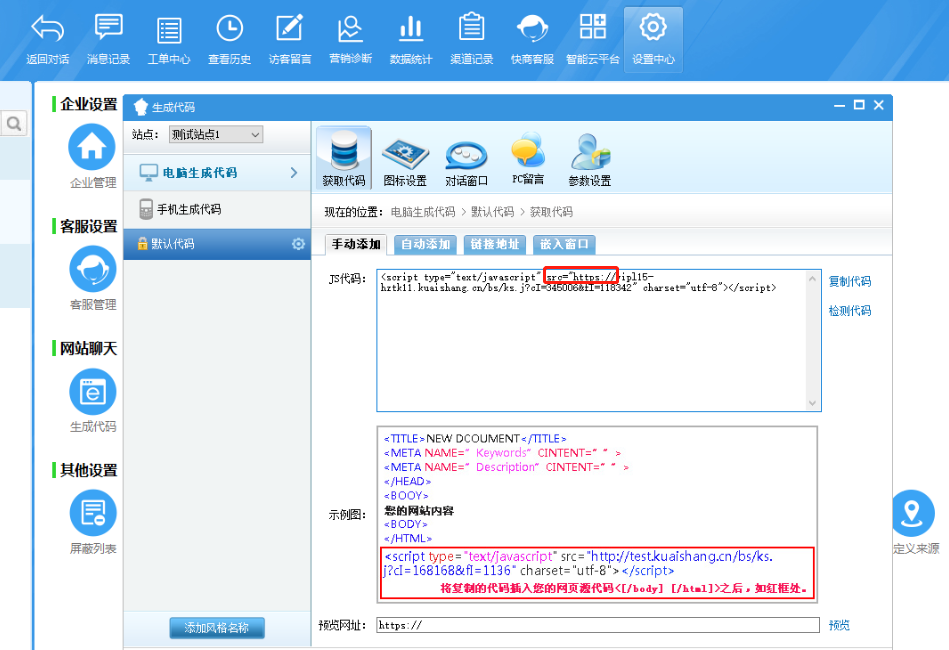Click 默认代码 in the breadcrumb

pyautogui.click(x=492, y=212)
